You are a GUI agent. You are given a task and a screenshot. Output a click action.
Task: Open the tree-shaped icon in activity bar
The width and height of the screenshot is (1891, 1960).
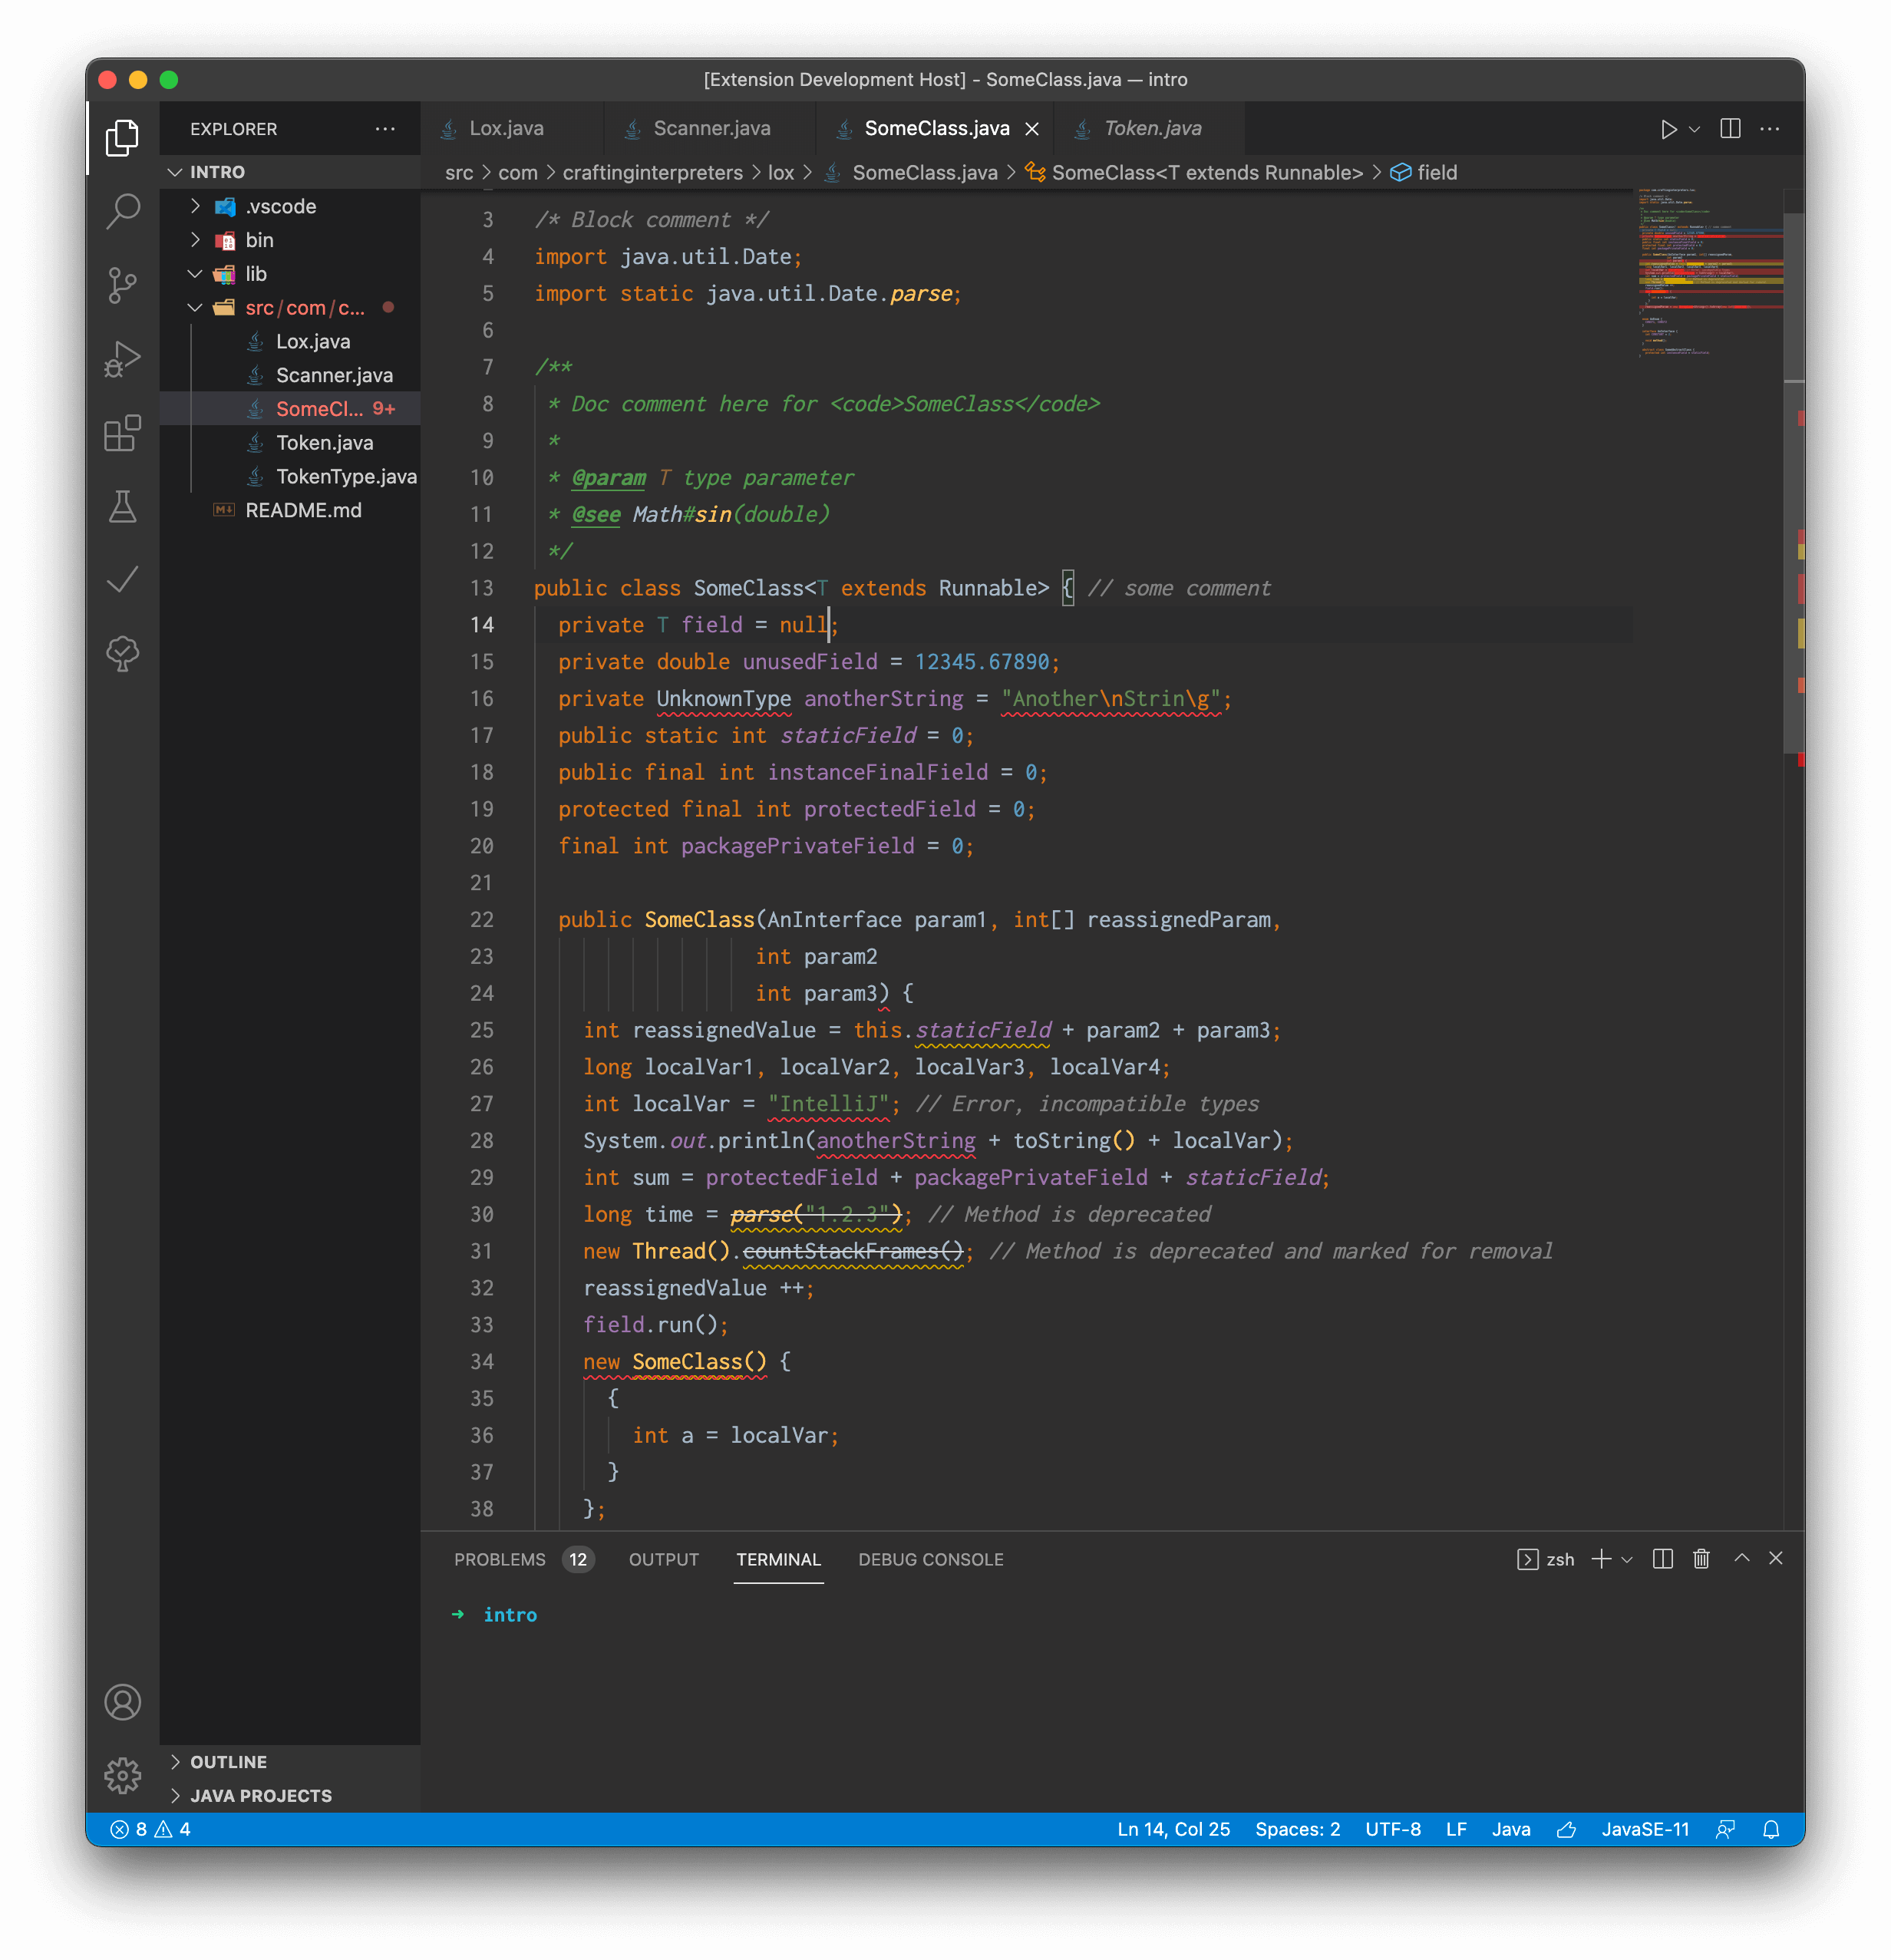coord(122,654)
